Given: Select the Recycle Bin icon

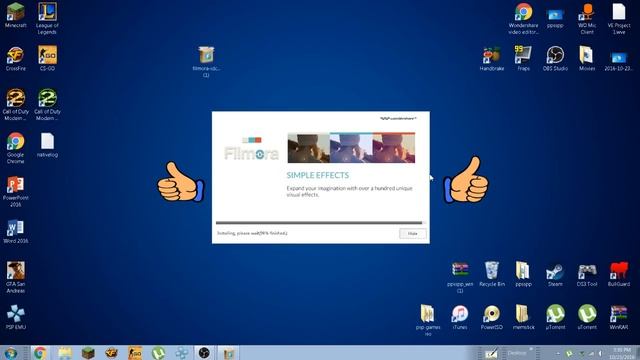Looking at the screenshot, I should pyautogui.click(x=492, y=274).
